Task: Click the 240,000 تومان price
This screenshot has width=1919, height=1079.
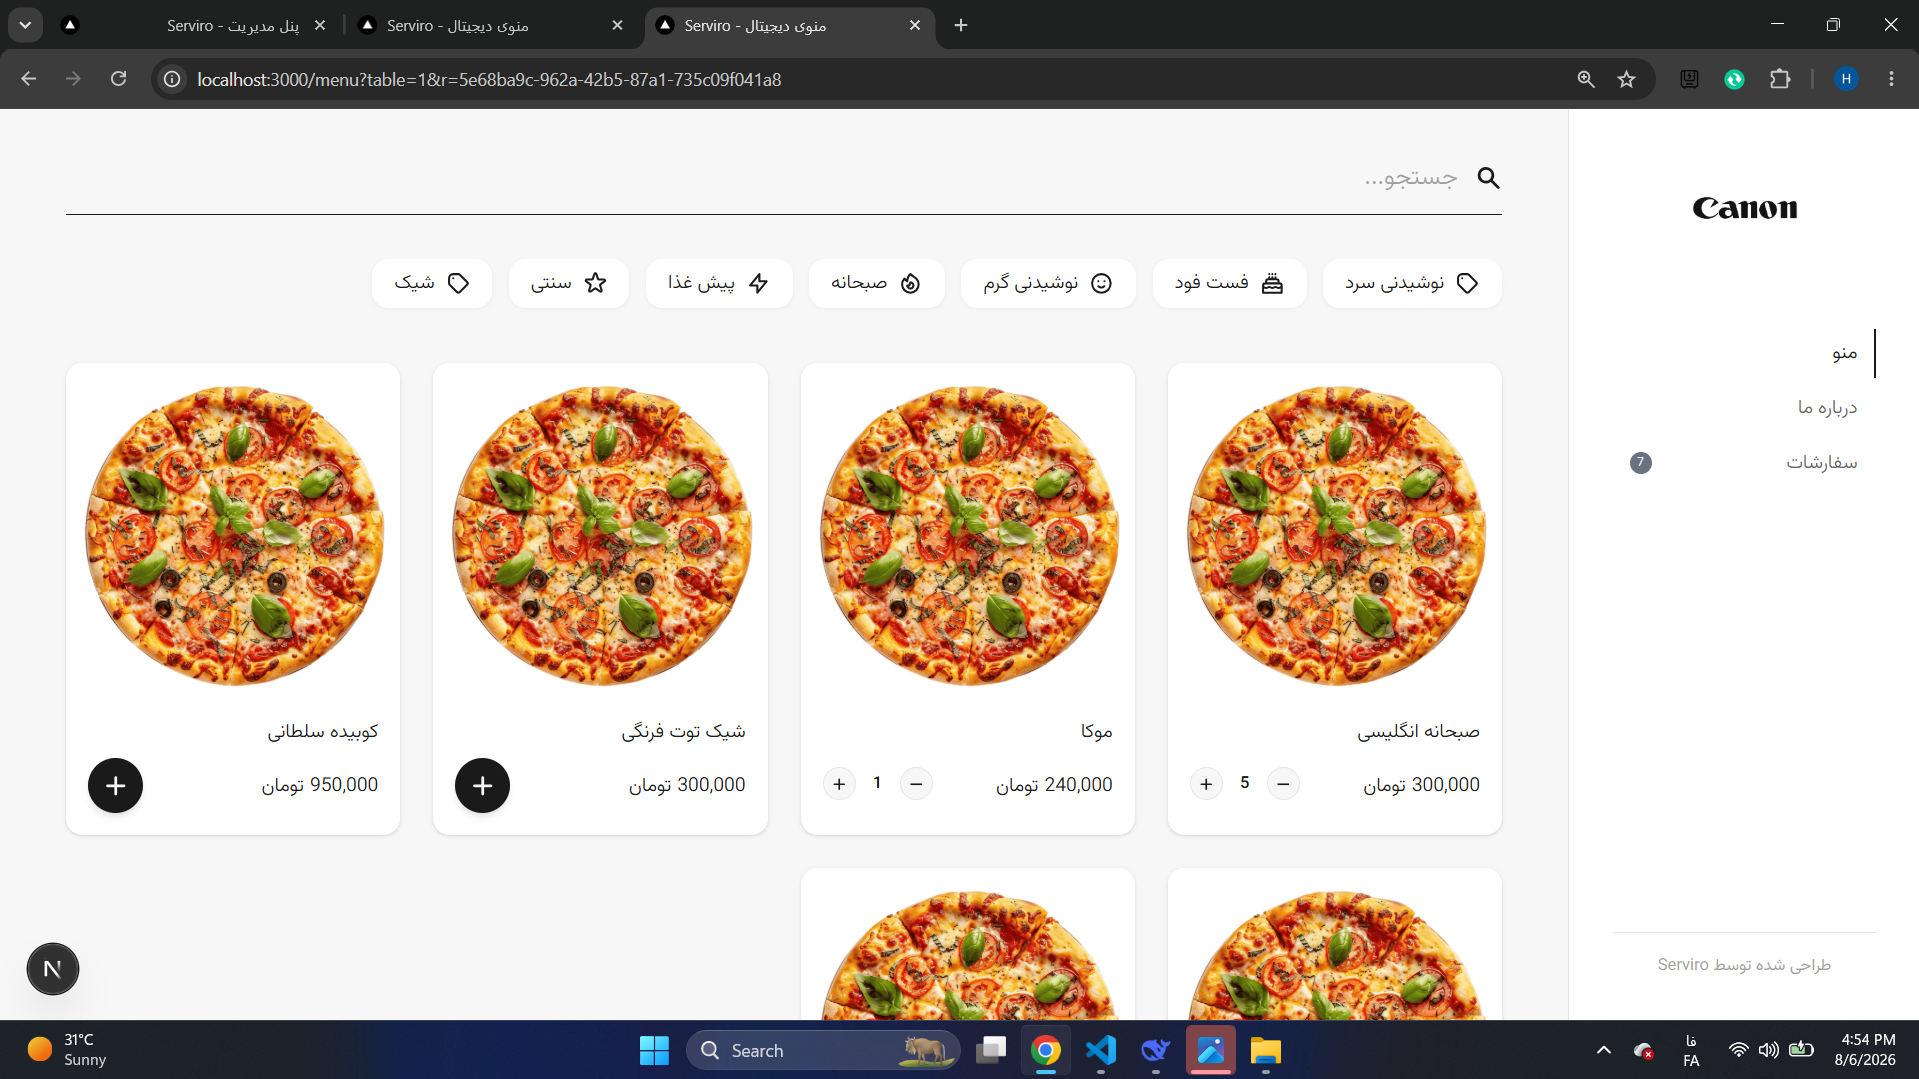Action: (1054, 785)
